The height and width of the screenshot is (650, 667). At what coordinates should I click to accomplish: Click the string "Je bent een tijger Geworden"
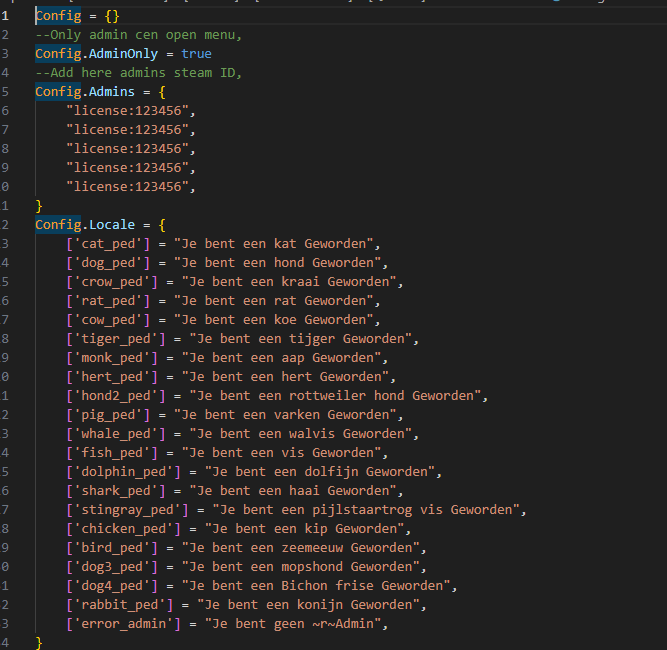pos(301,339)
